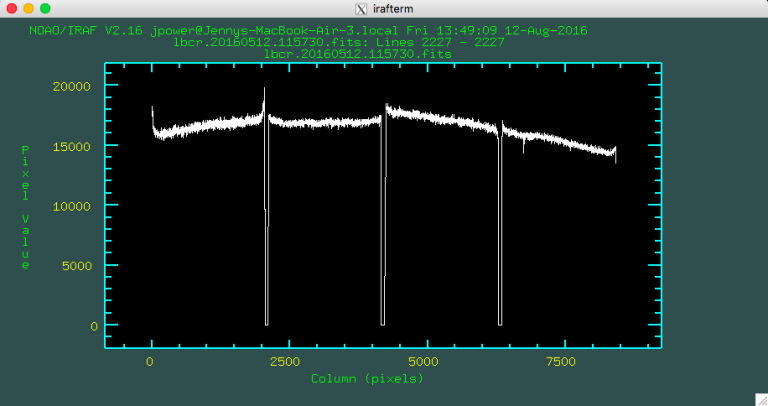Viewport: 768px width, 406px height.
Task: Click the 'Column (pixels)' axis label
Action: (x=367, y=379)
